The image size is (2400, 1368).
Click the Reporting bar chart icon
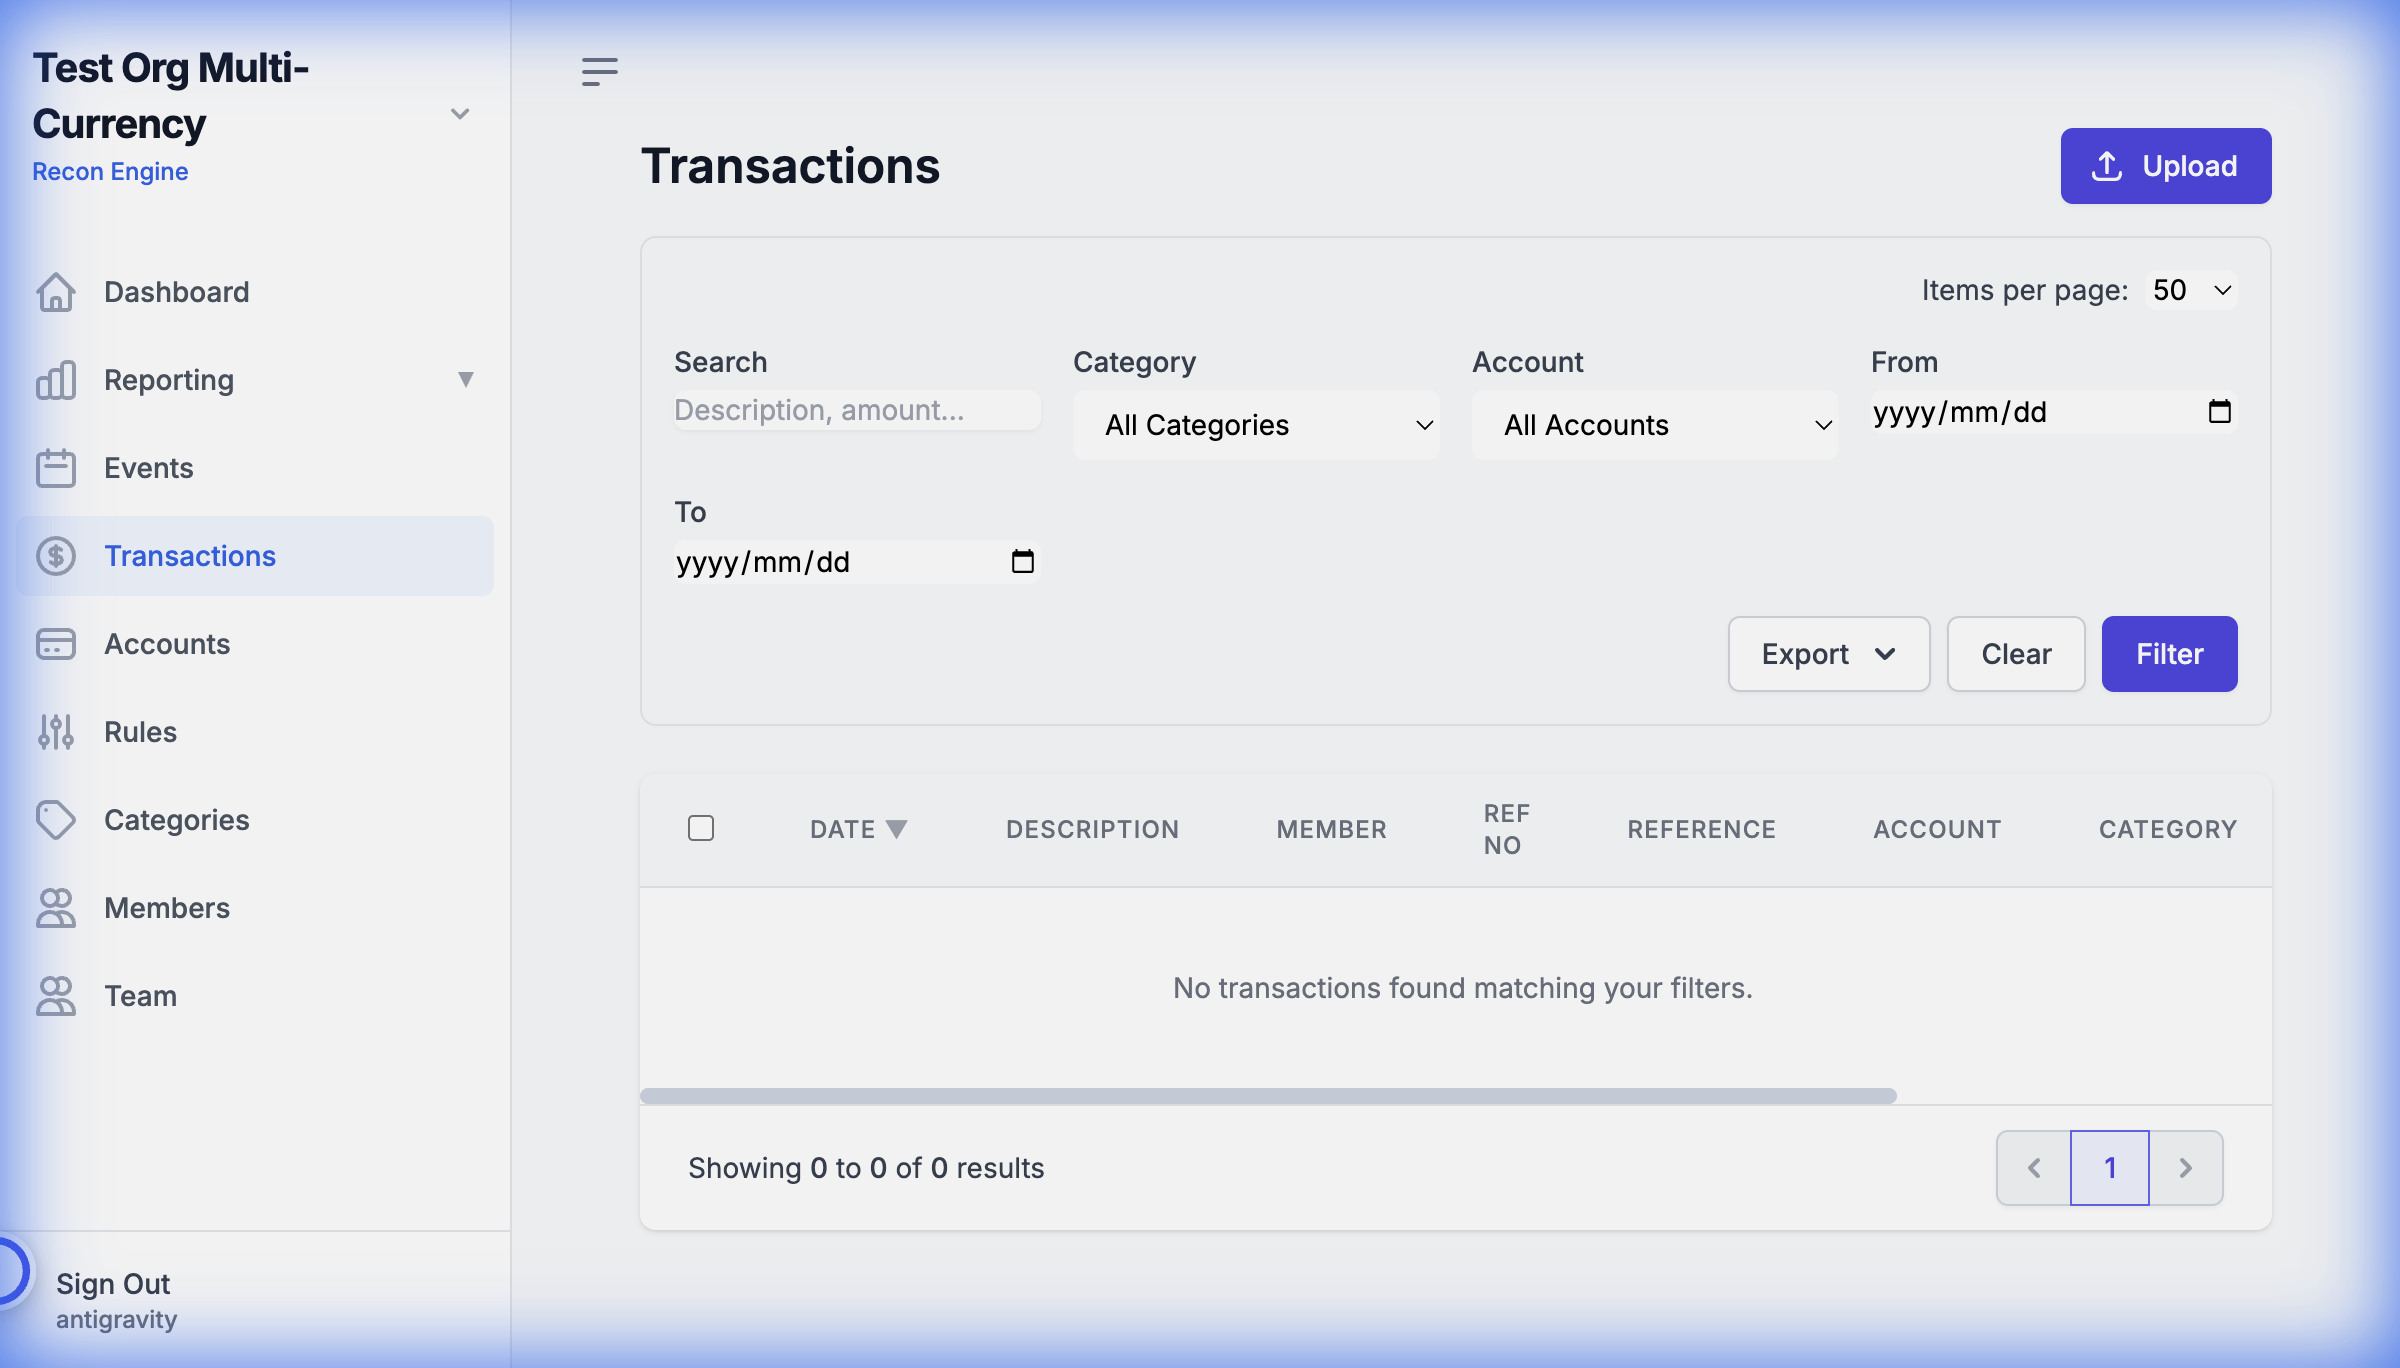(57, 380)
